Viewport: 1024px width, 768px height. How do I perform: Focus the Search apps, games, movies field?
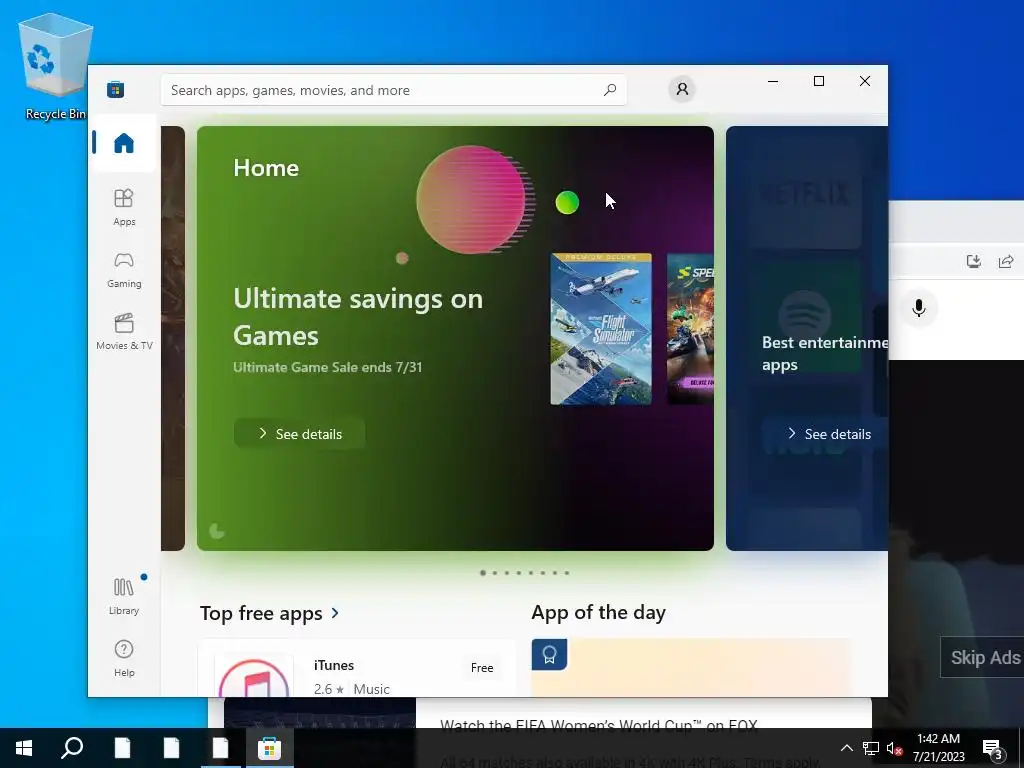394,90
